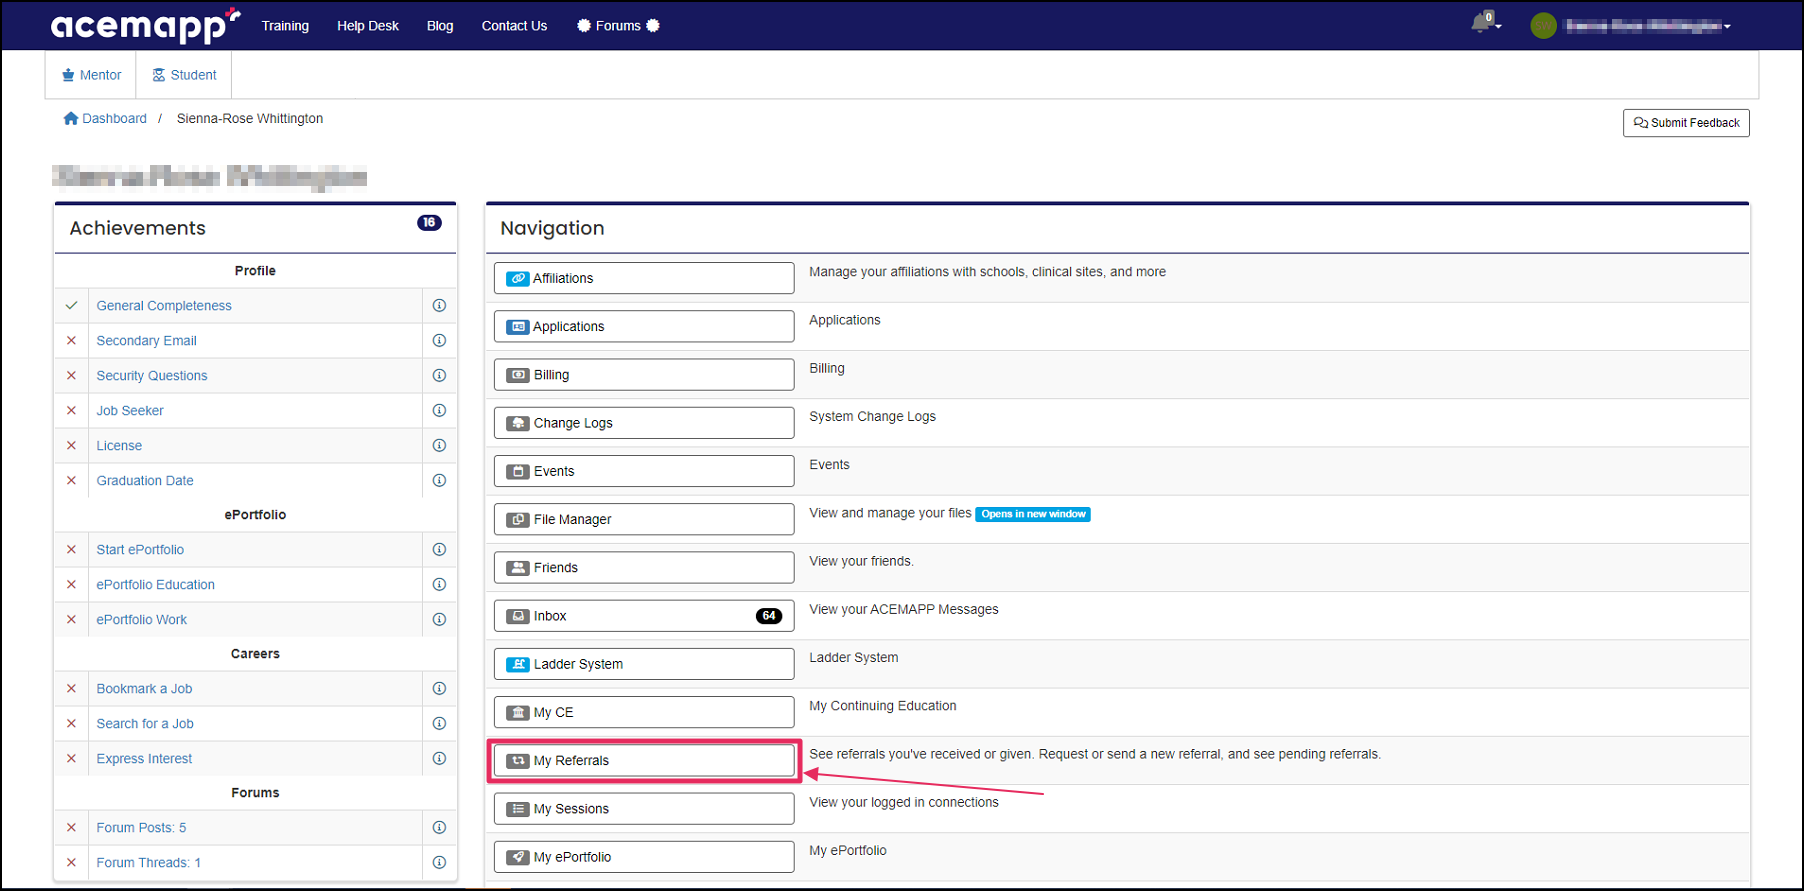Image resolution: width=1804 pixels, height=891 pixels.
Task: Click info icon for Secondary Email
Action: click(x=439, y=341)
